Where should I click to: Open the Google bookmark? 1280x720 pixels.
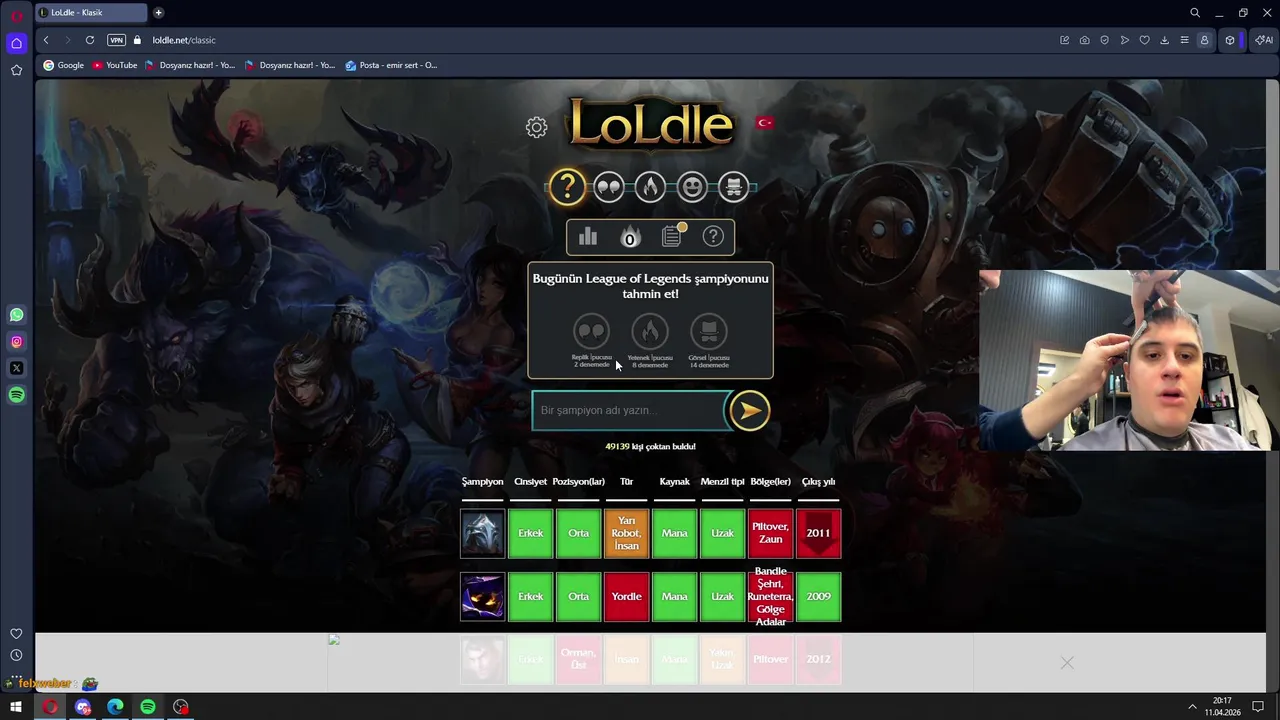click(63, 65)
